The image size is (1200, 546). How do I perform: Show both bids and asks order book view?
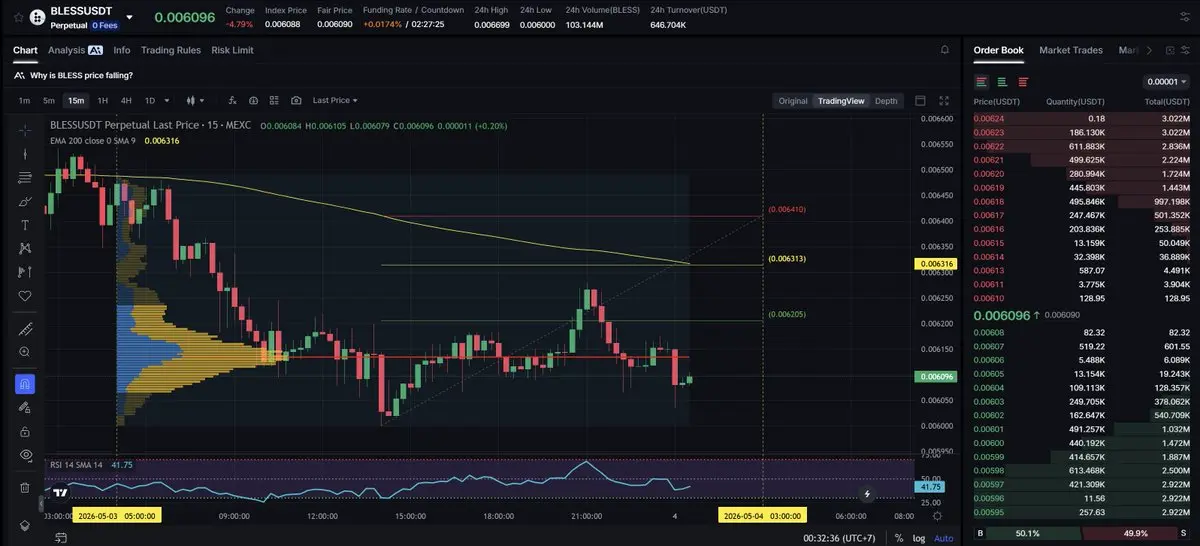click(x=982, y=81)
